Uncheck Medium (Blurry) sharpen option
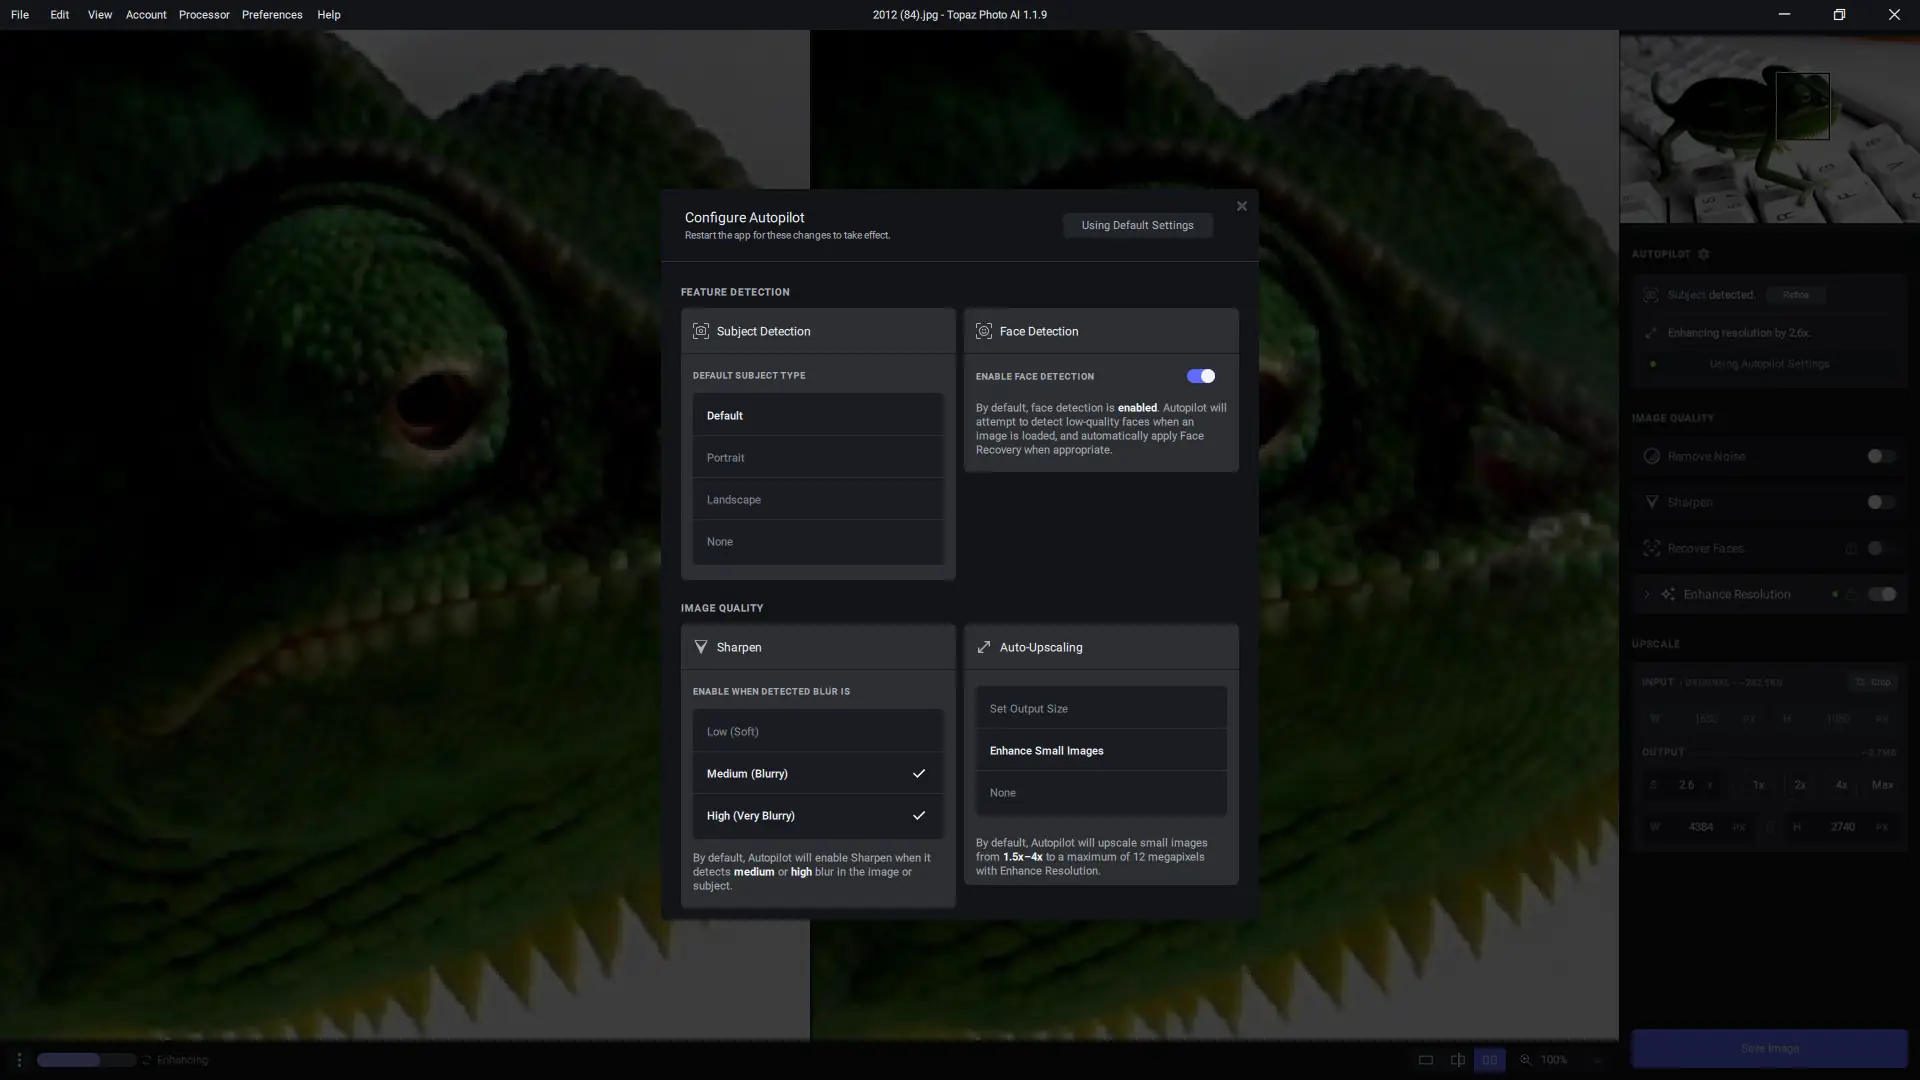The width and height of the screenshot is (1920, 1080). tap(817, 774)
